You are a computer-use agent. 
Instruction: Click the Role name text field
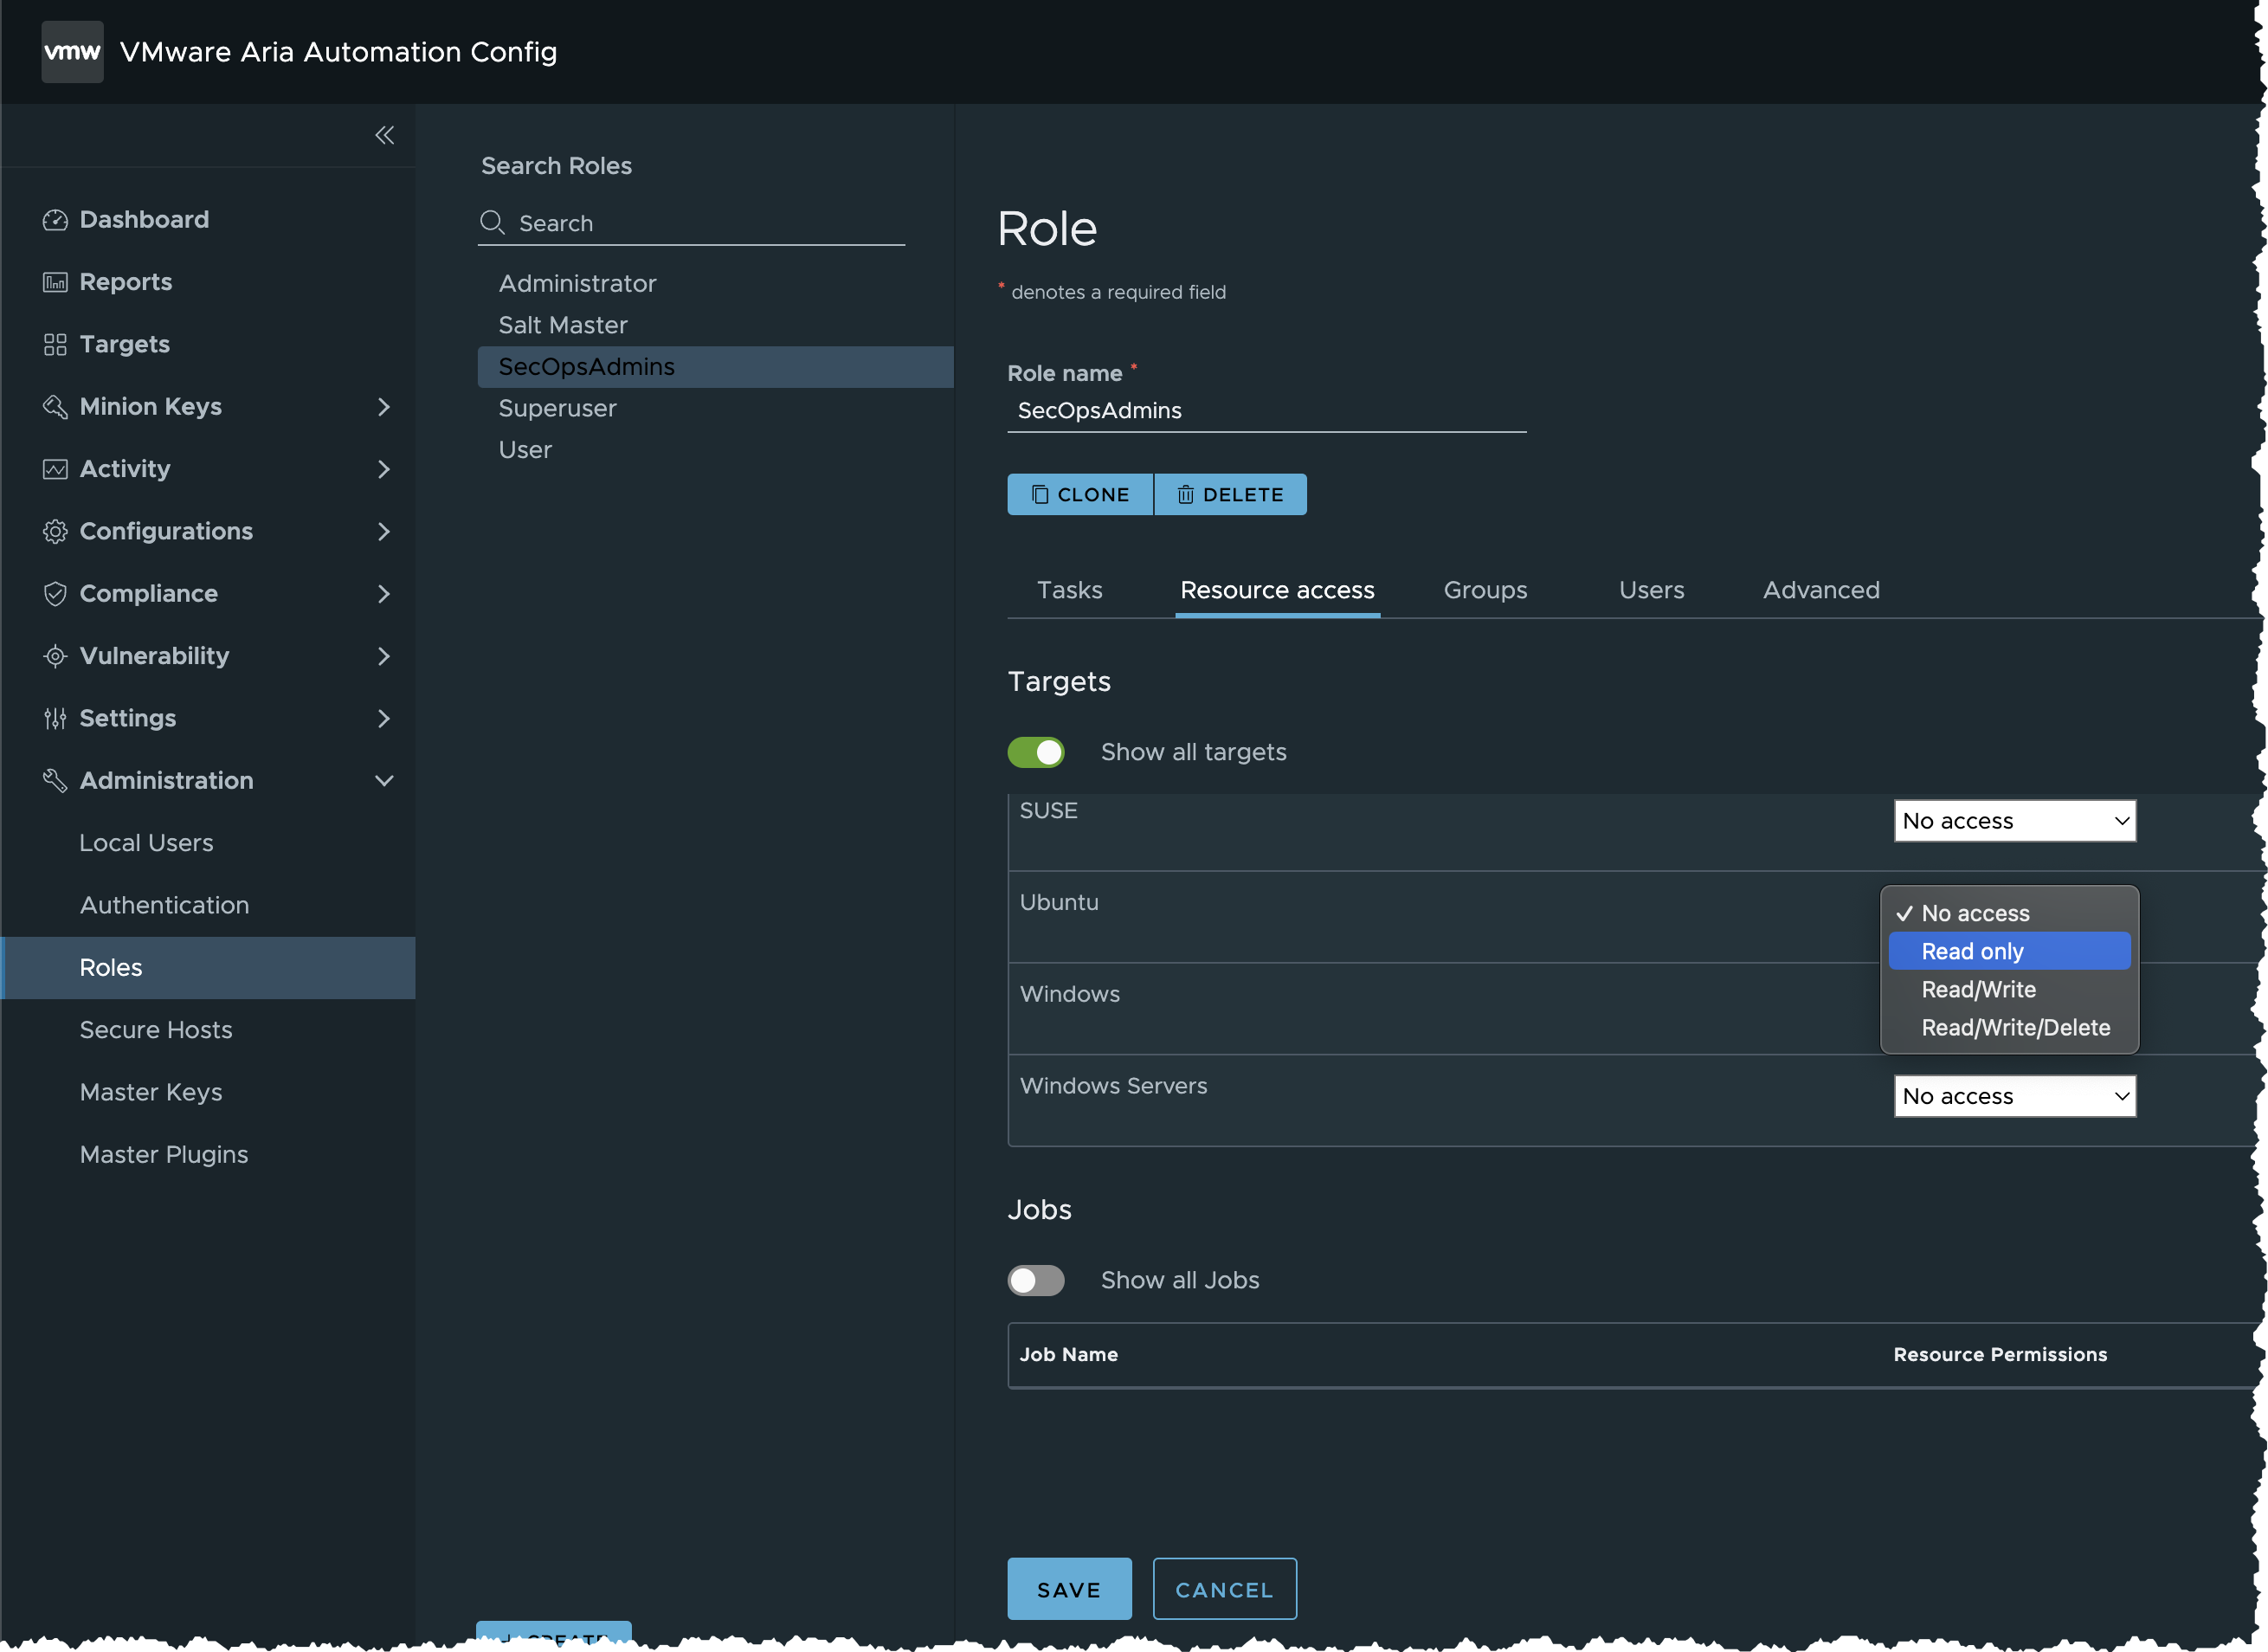pos(1266,410)
